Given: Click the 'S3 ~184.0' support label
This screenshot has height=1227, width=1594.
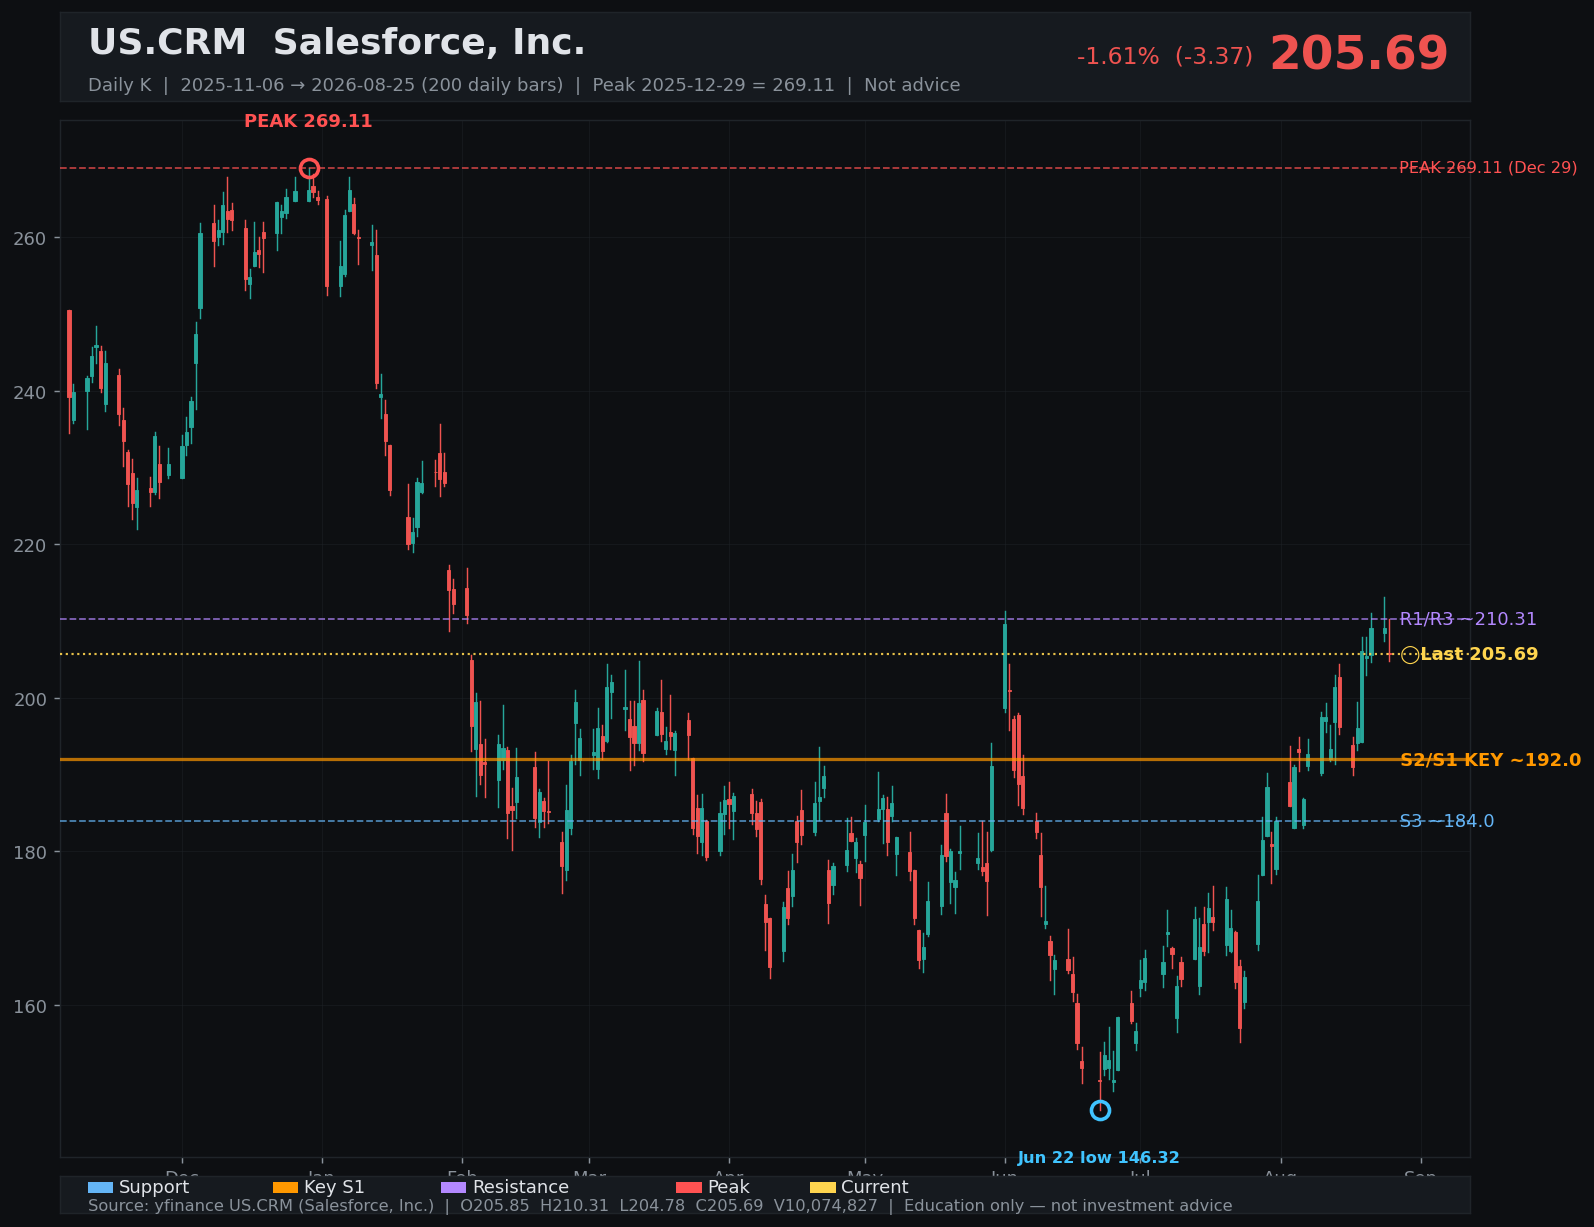Looking at the screenshot, I should [1447, 821].
